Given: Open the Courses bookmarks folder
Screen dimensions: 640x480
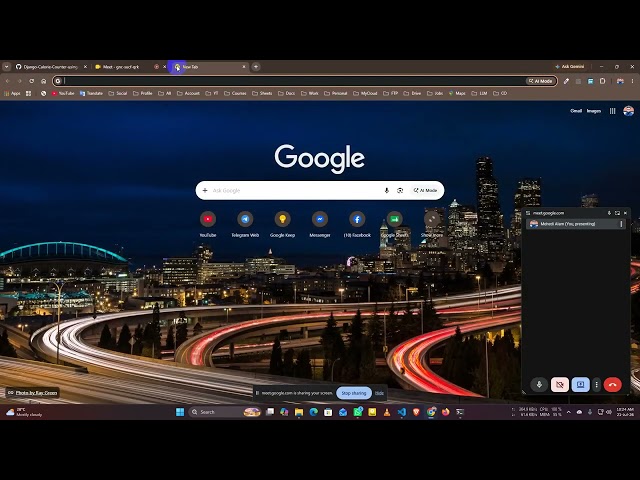Looking at the screenshot, I should click(235, 93).
